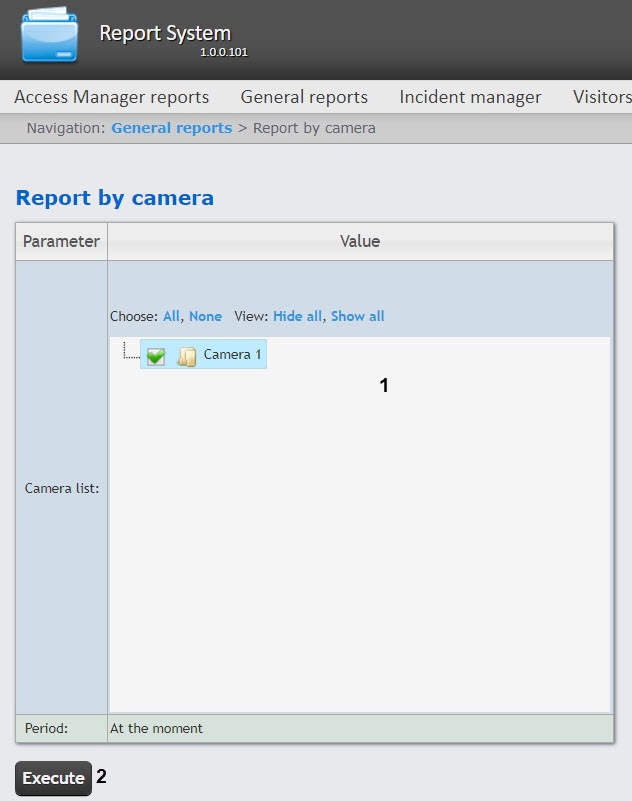Switch to the General reports tab

click(304, 97)
